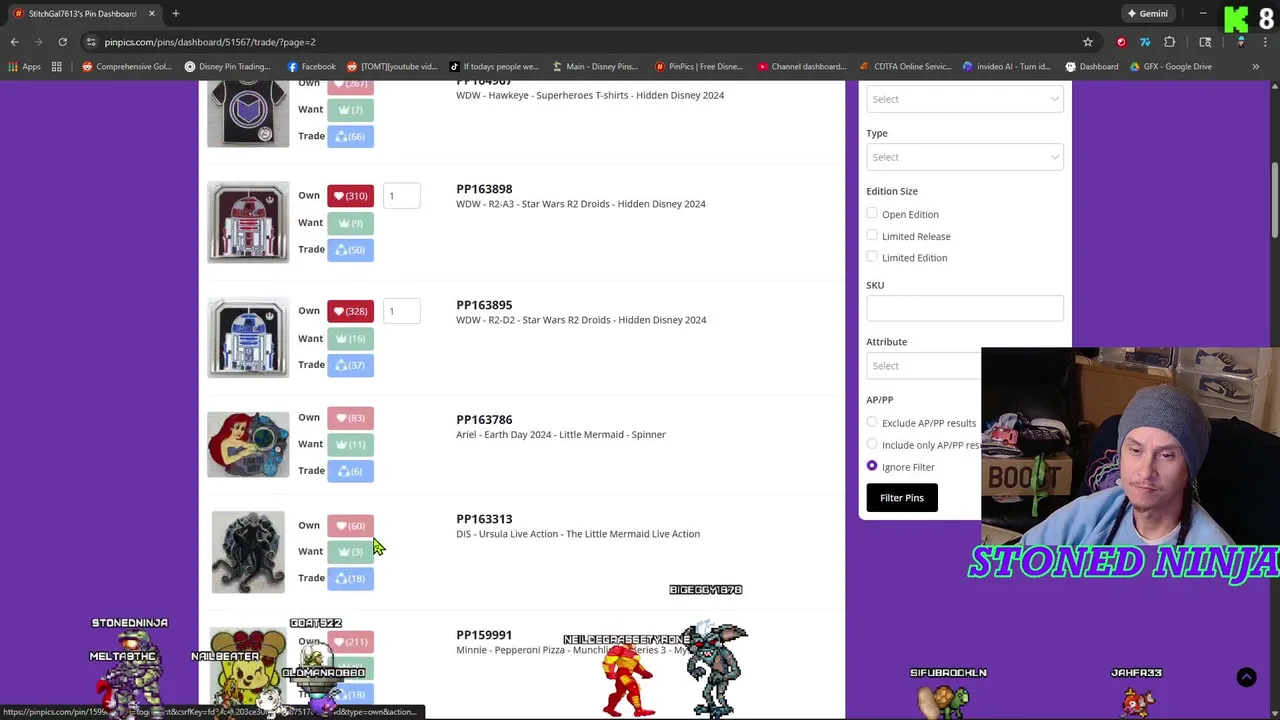Click the Want crown button showing (9)

(350, 223)
